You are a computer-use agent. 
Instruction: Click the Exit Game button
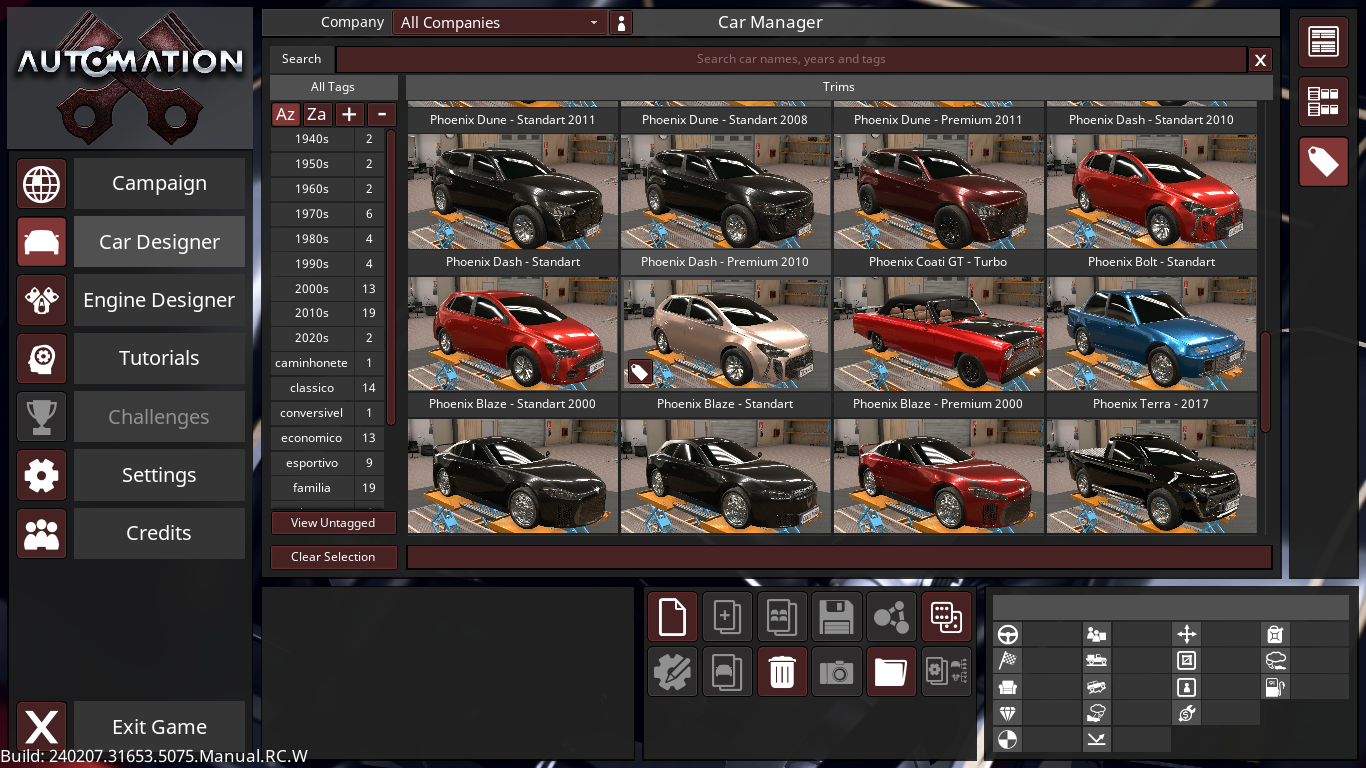[x=159, y=727]
